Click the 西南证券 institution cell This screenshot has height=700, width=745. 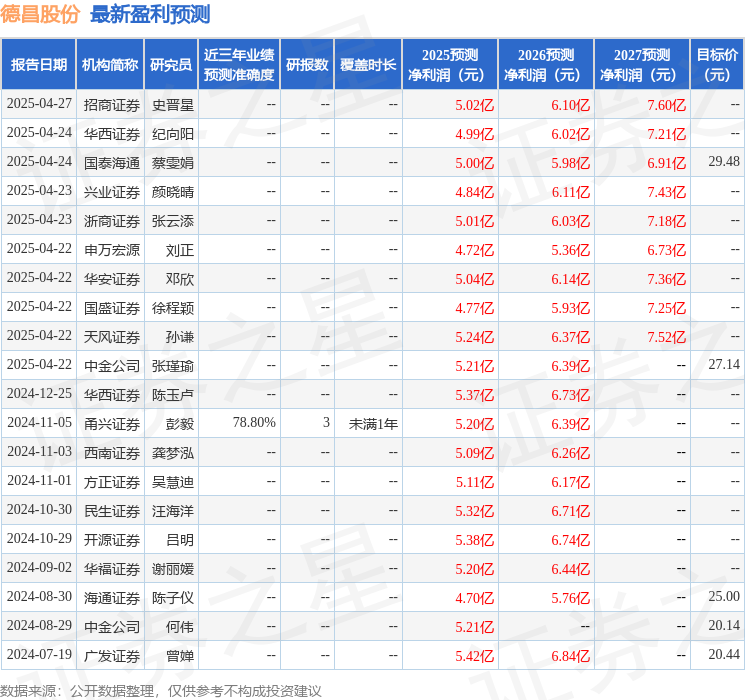pyautogui.click(x=112, y=453)
